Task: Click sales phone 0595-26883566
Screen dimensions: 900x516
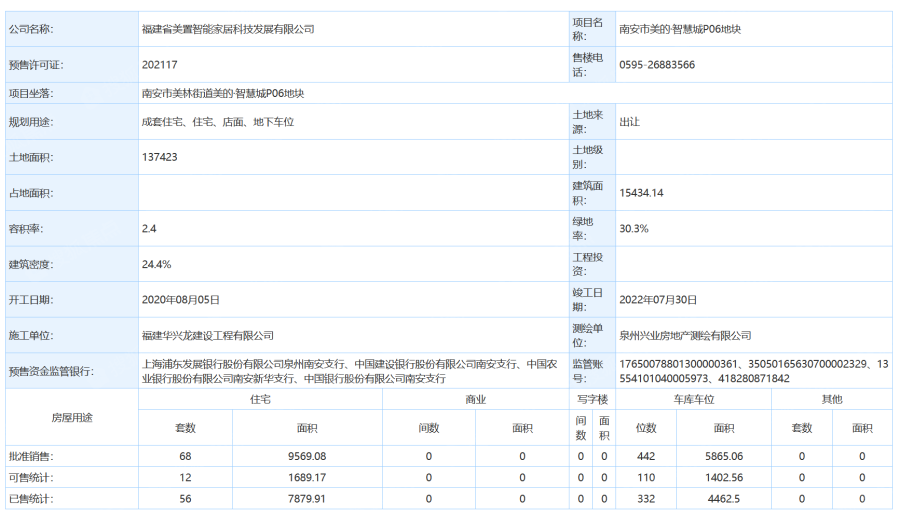Action: pos(657,65)
